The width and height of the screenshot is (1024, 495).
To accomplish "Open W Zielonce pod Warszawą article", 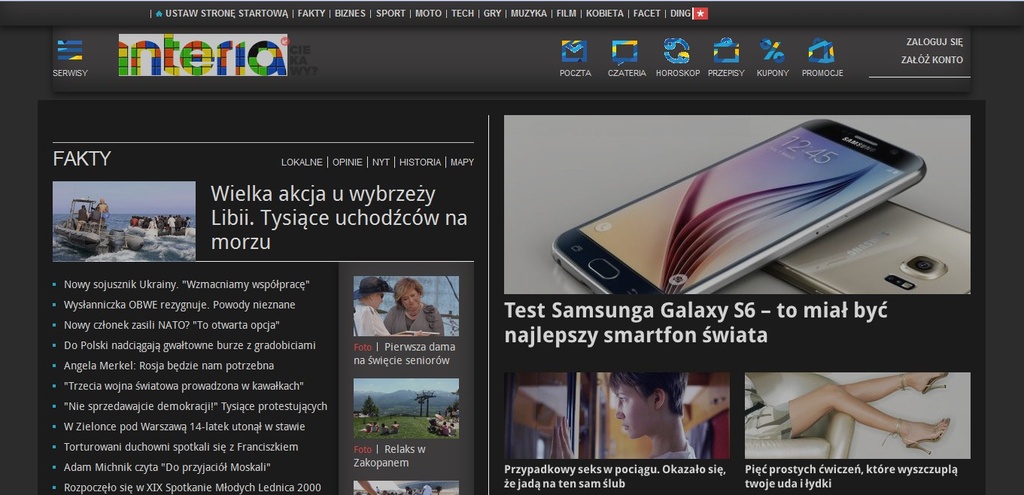I will click(184, 426).
